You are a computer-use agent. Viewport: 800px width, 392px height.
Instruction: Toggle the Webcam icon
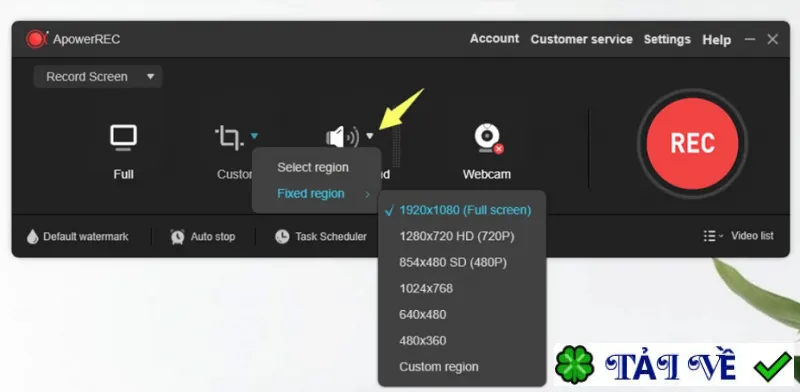pyautogui.click(x=488, y=137)
